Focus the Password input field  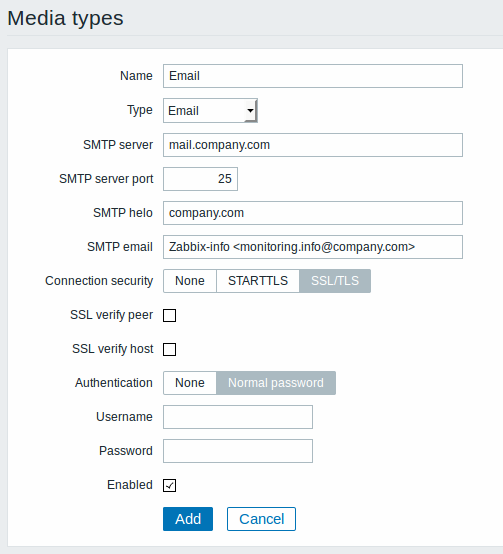coord(238,451)
